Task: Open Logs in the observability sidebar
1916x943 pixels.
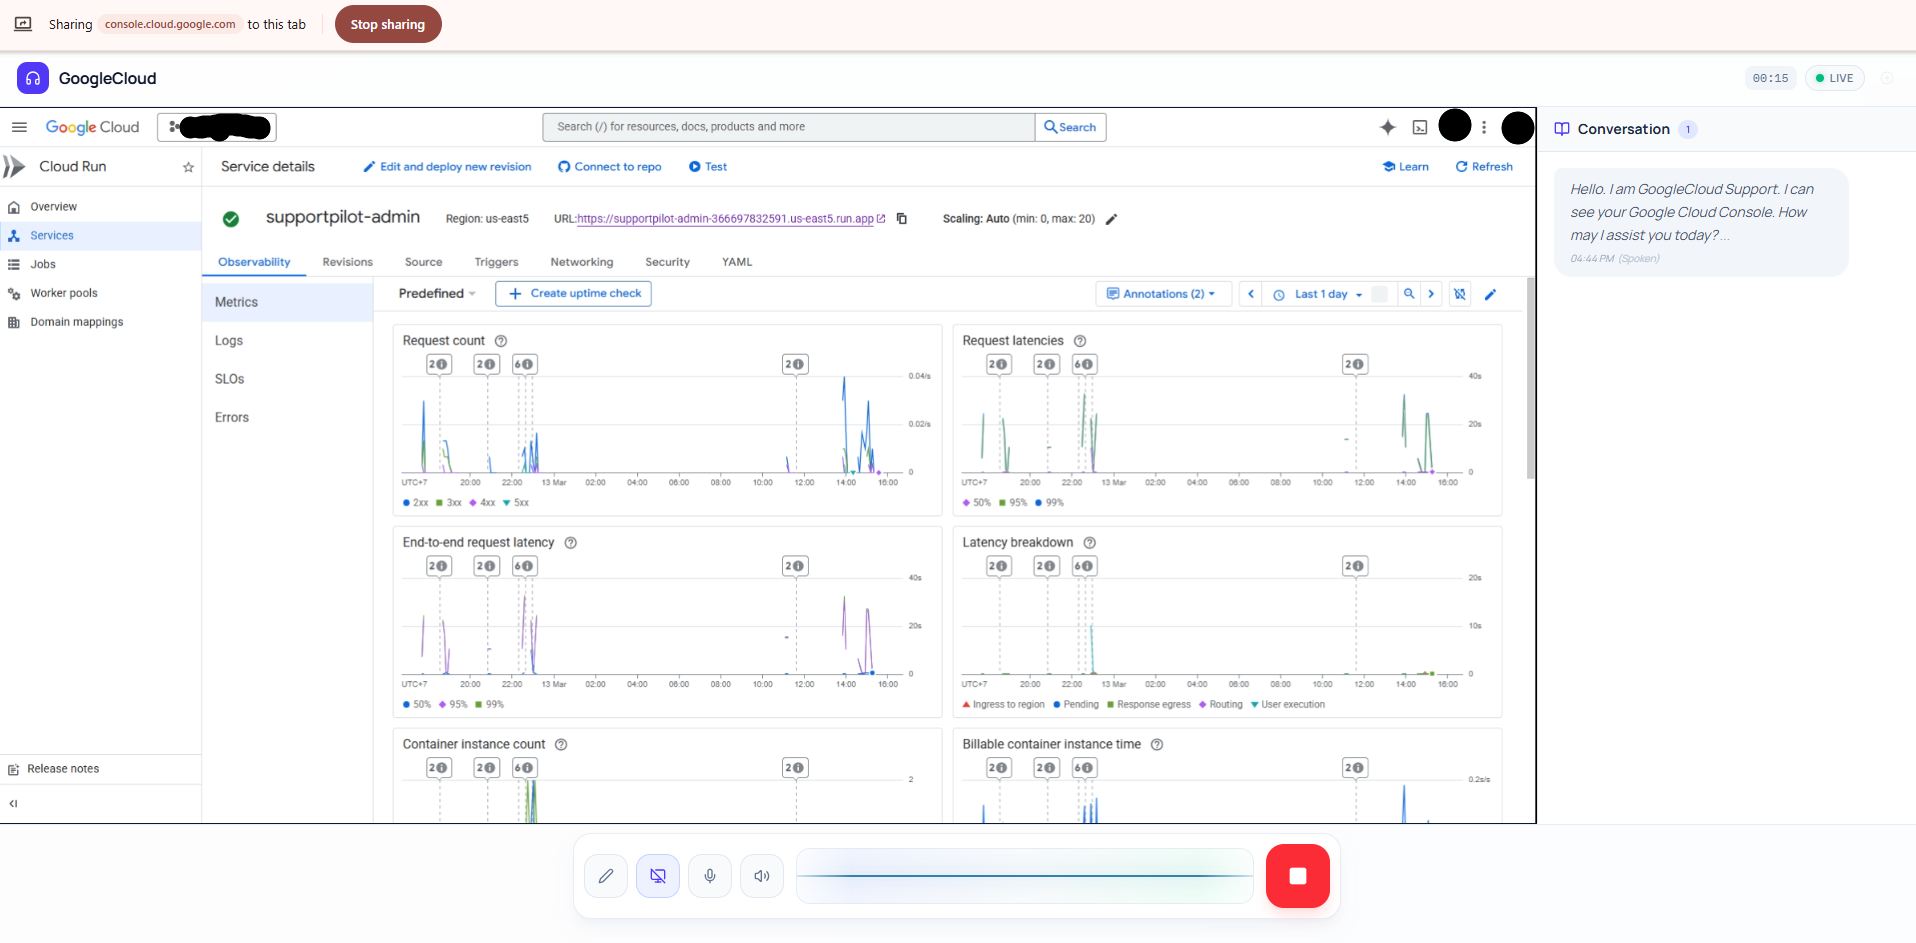Action: 229,341
